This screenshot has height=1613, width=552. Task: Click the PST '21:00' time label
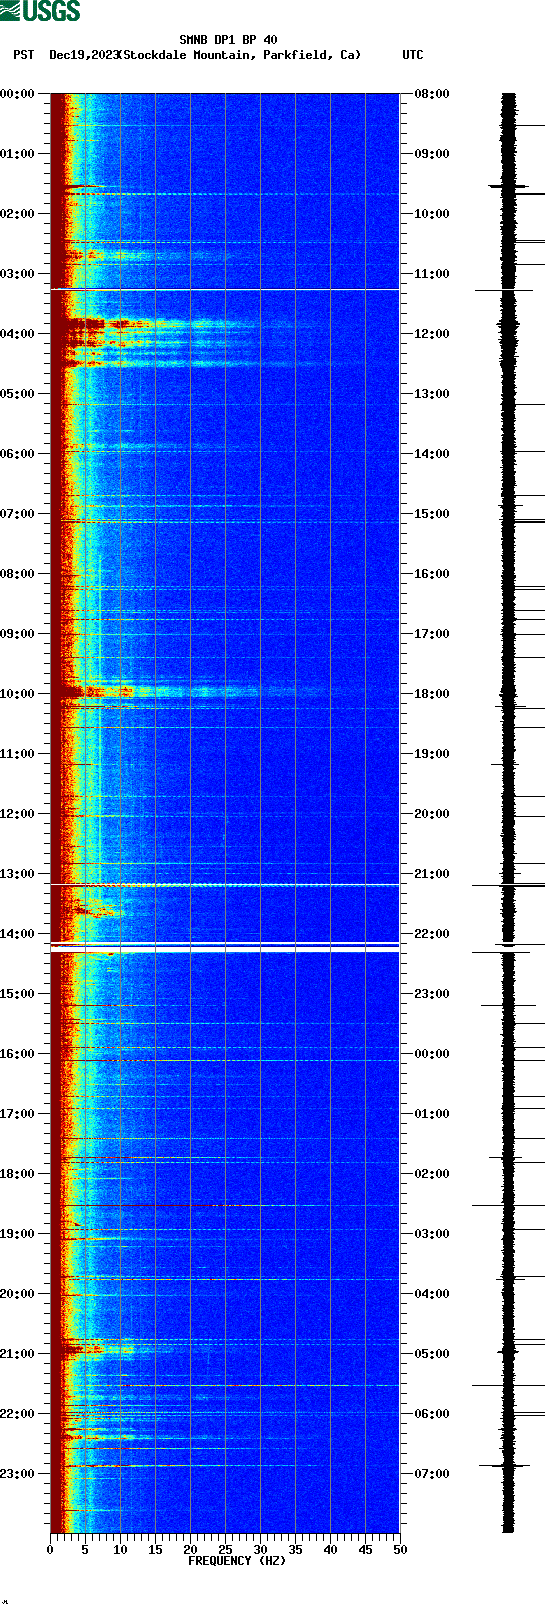[x=18, y=1354]
